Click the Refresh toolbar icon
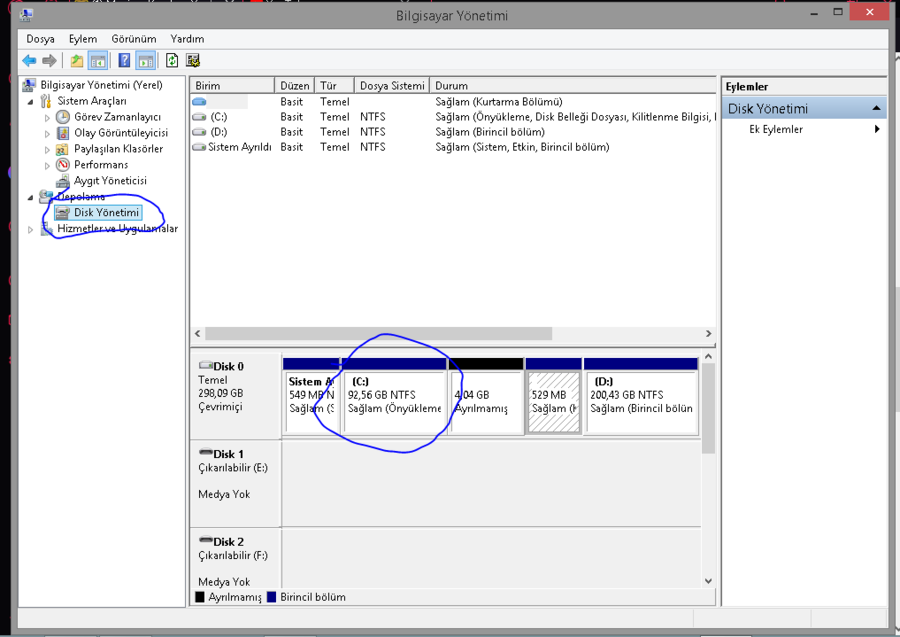 172,60
